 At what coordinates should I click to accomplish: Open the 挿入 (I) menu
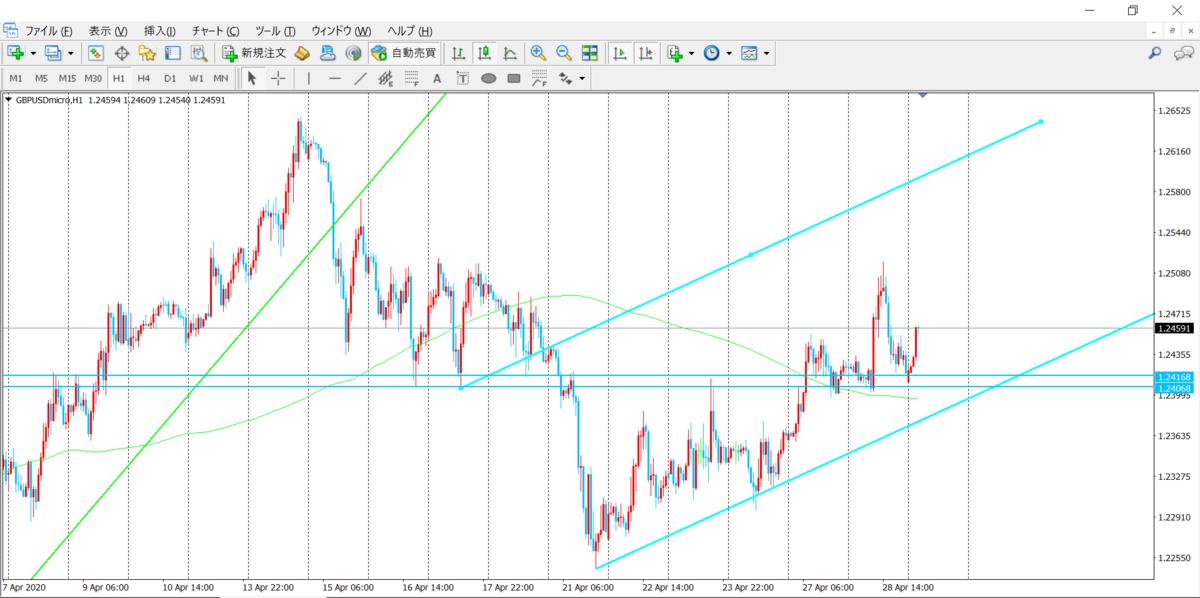coord(160,31)
